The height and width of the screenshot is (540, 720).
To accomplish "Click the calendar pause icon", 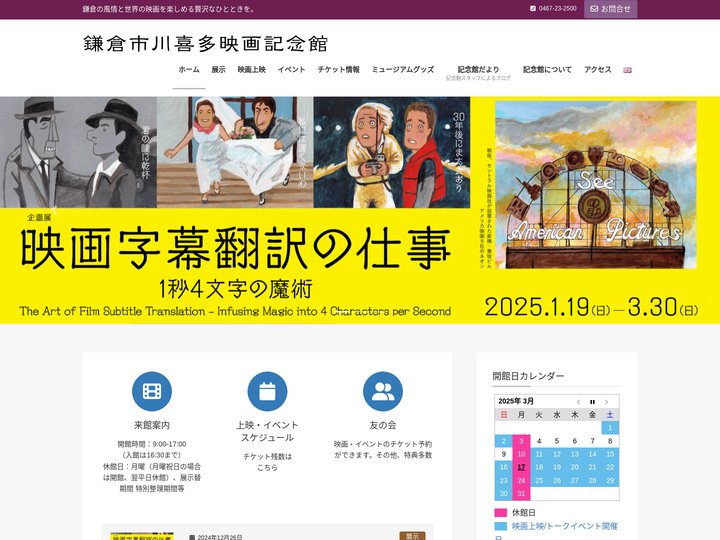I will [x=592, y=402].
